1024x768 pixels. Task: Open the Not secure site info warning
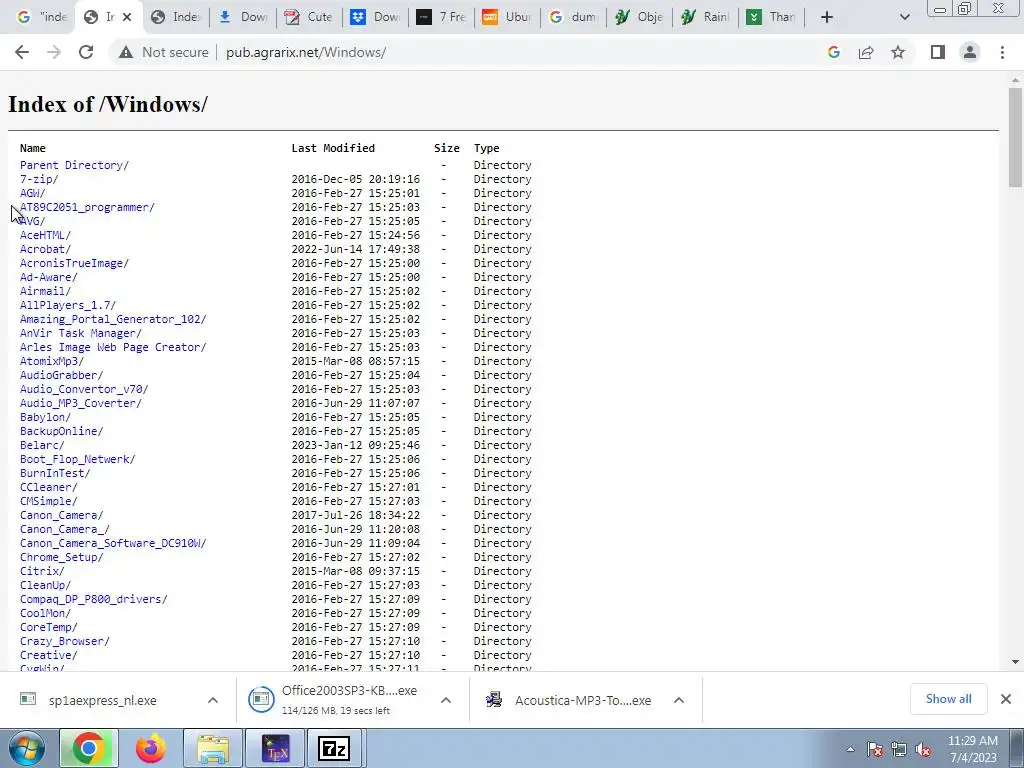click(163, 52)
